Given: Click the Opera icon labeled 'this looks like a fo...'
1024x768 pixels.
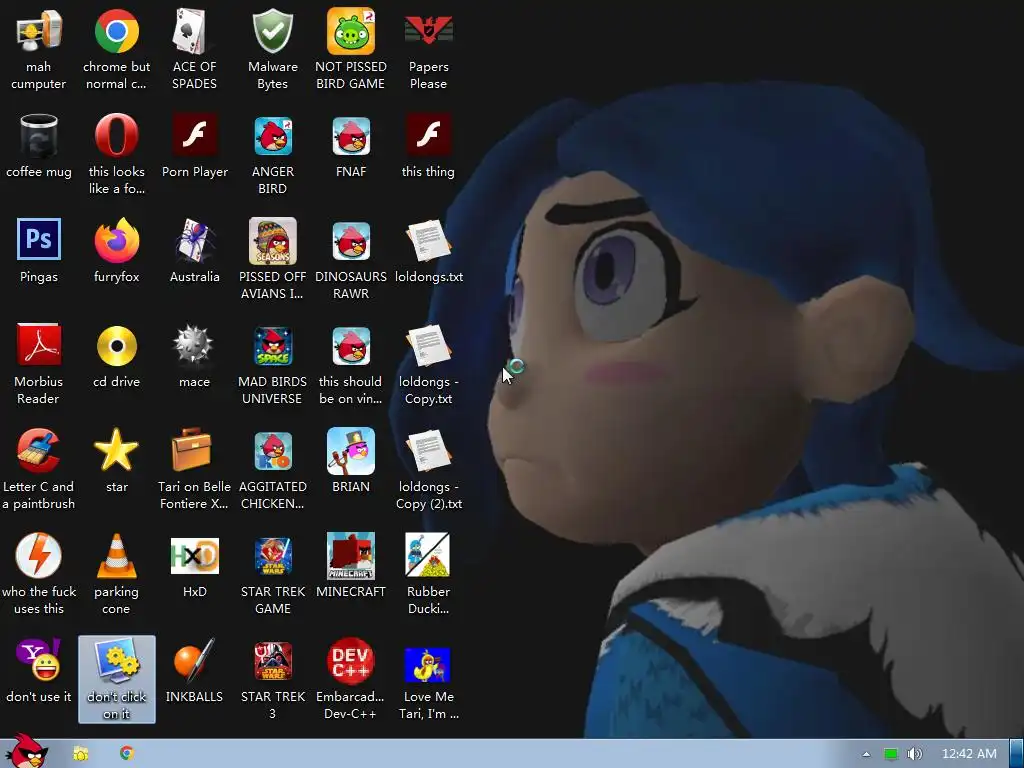Looking at the screenshot, I should [116, 136].
